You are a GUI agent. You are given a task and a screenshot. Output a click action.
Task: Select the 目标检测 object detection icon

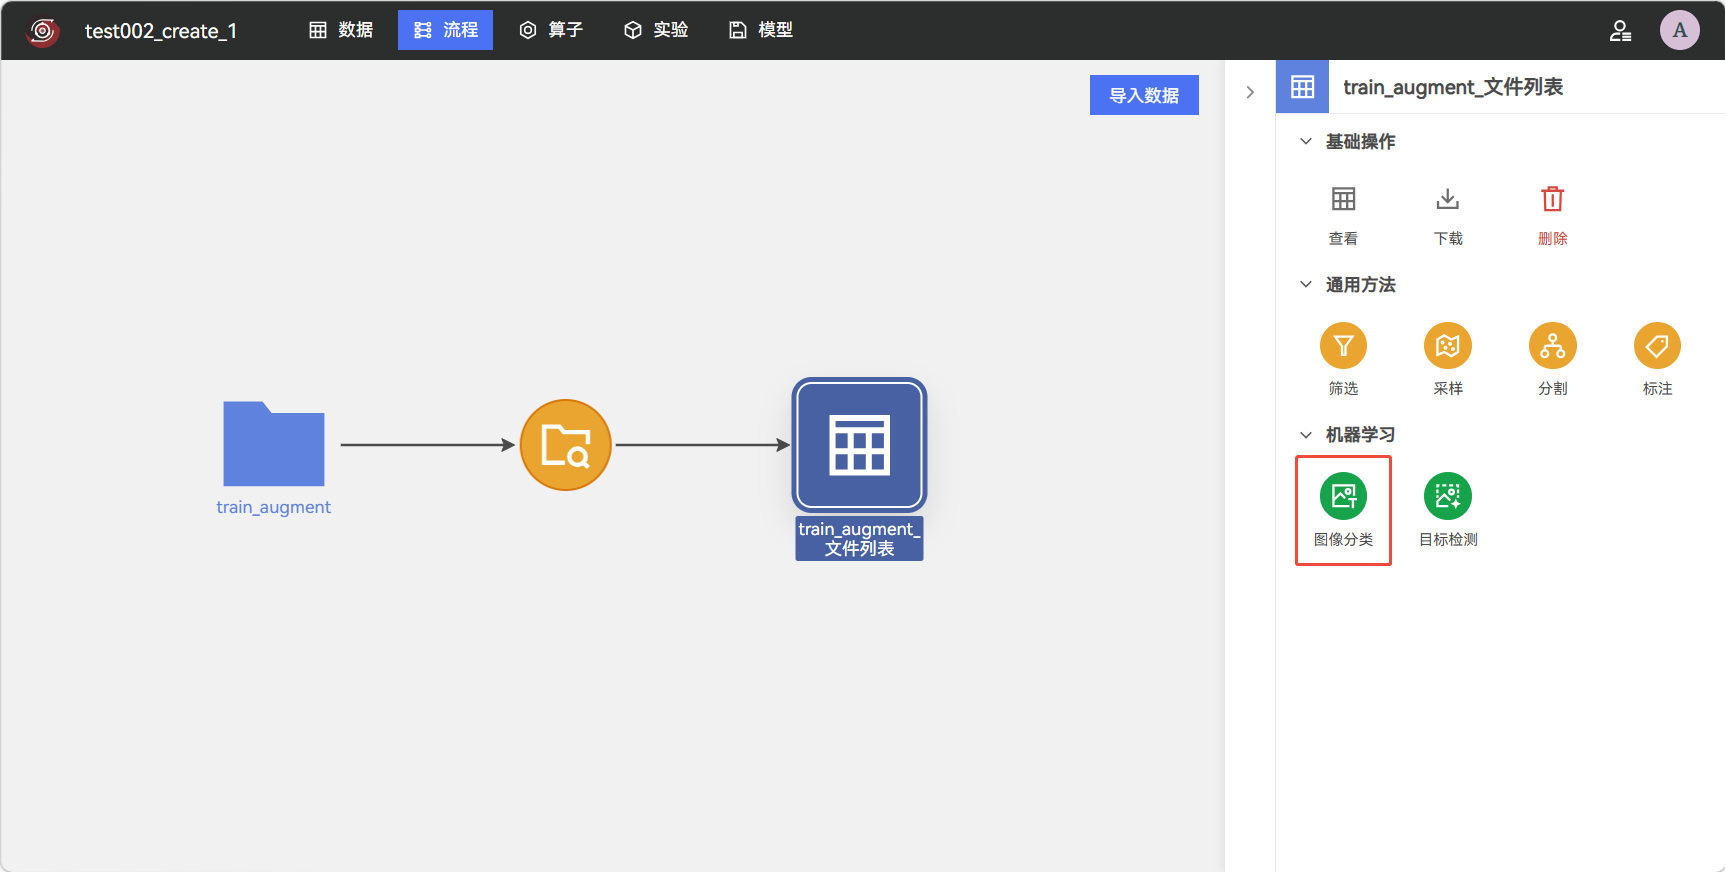1447,496
